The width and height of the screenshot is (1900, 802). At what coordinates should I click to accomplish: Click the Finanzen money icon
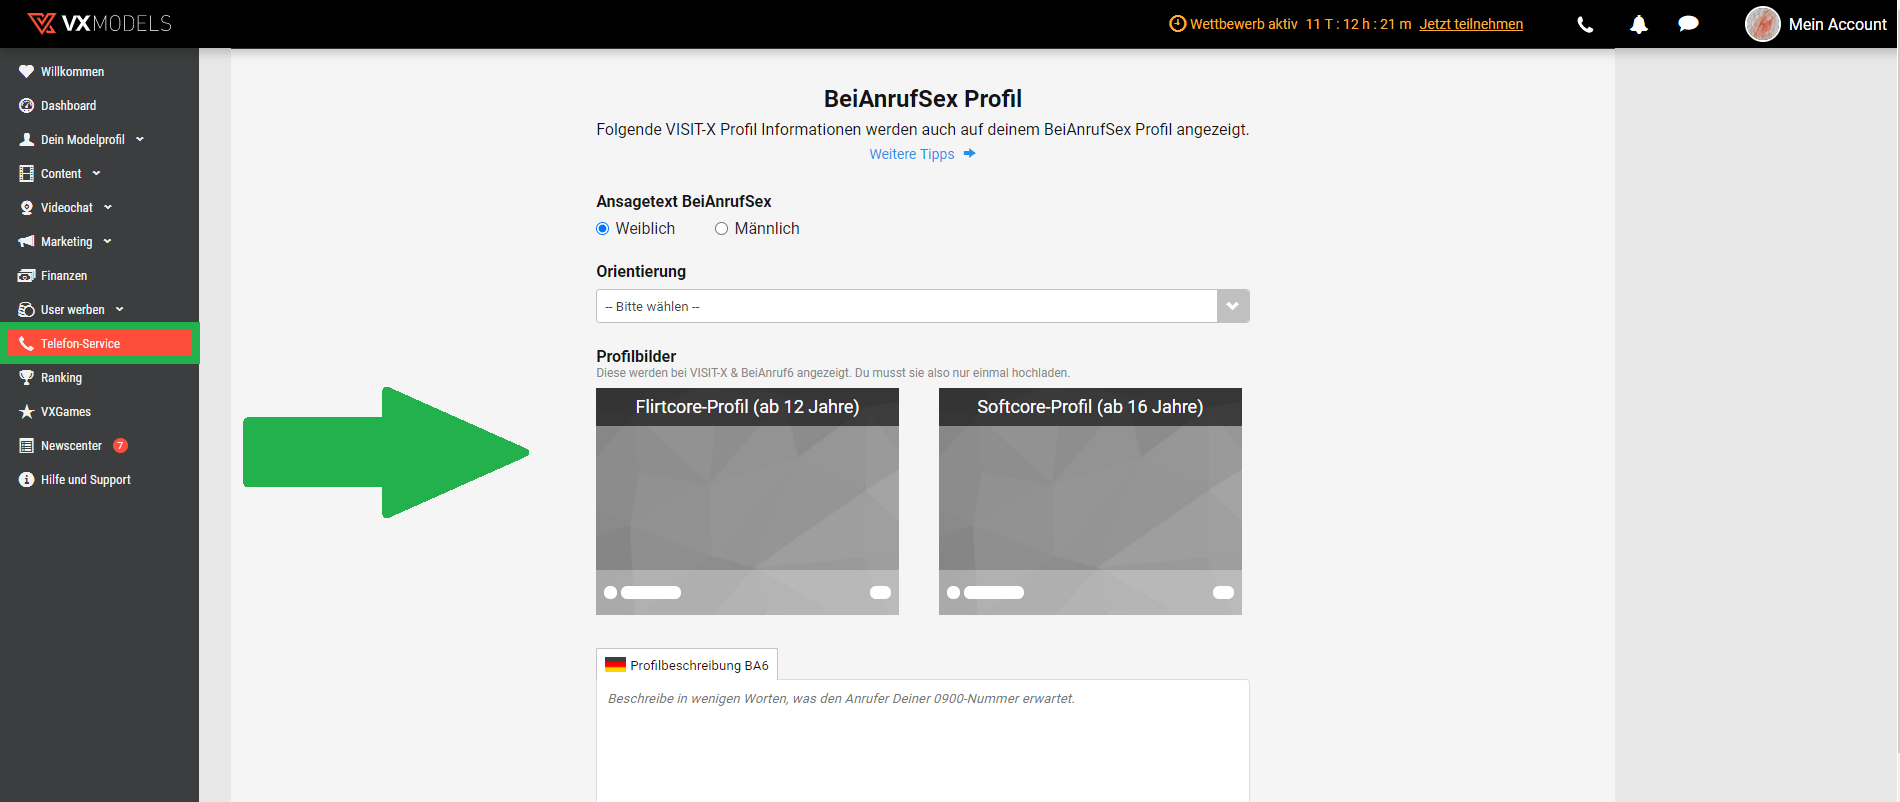pos(27,276)
